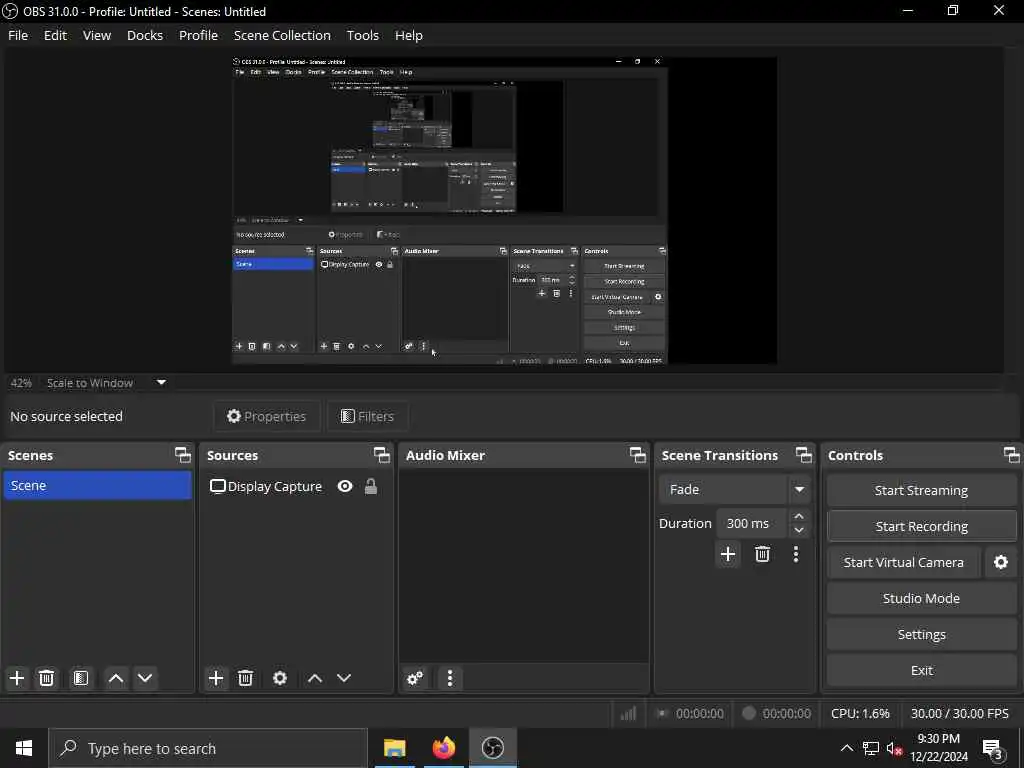The height and width of the screenshot is (768, 1024).
Task: Open the Profile menu
Action: (199, 35)
